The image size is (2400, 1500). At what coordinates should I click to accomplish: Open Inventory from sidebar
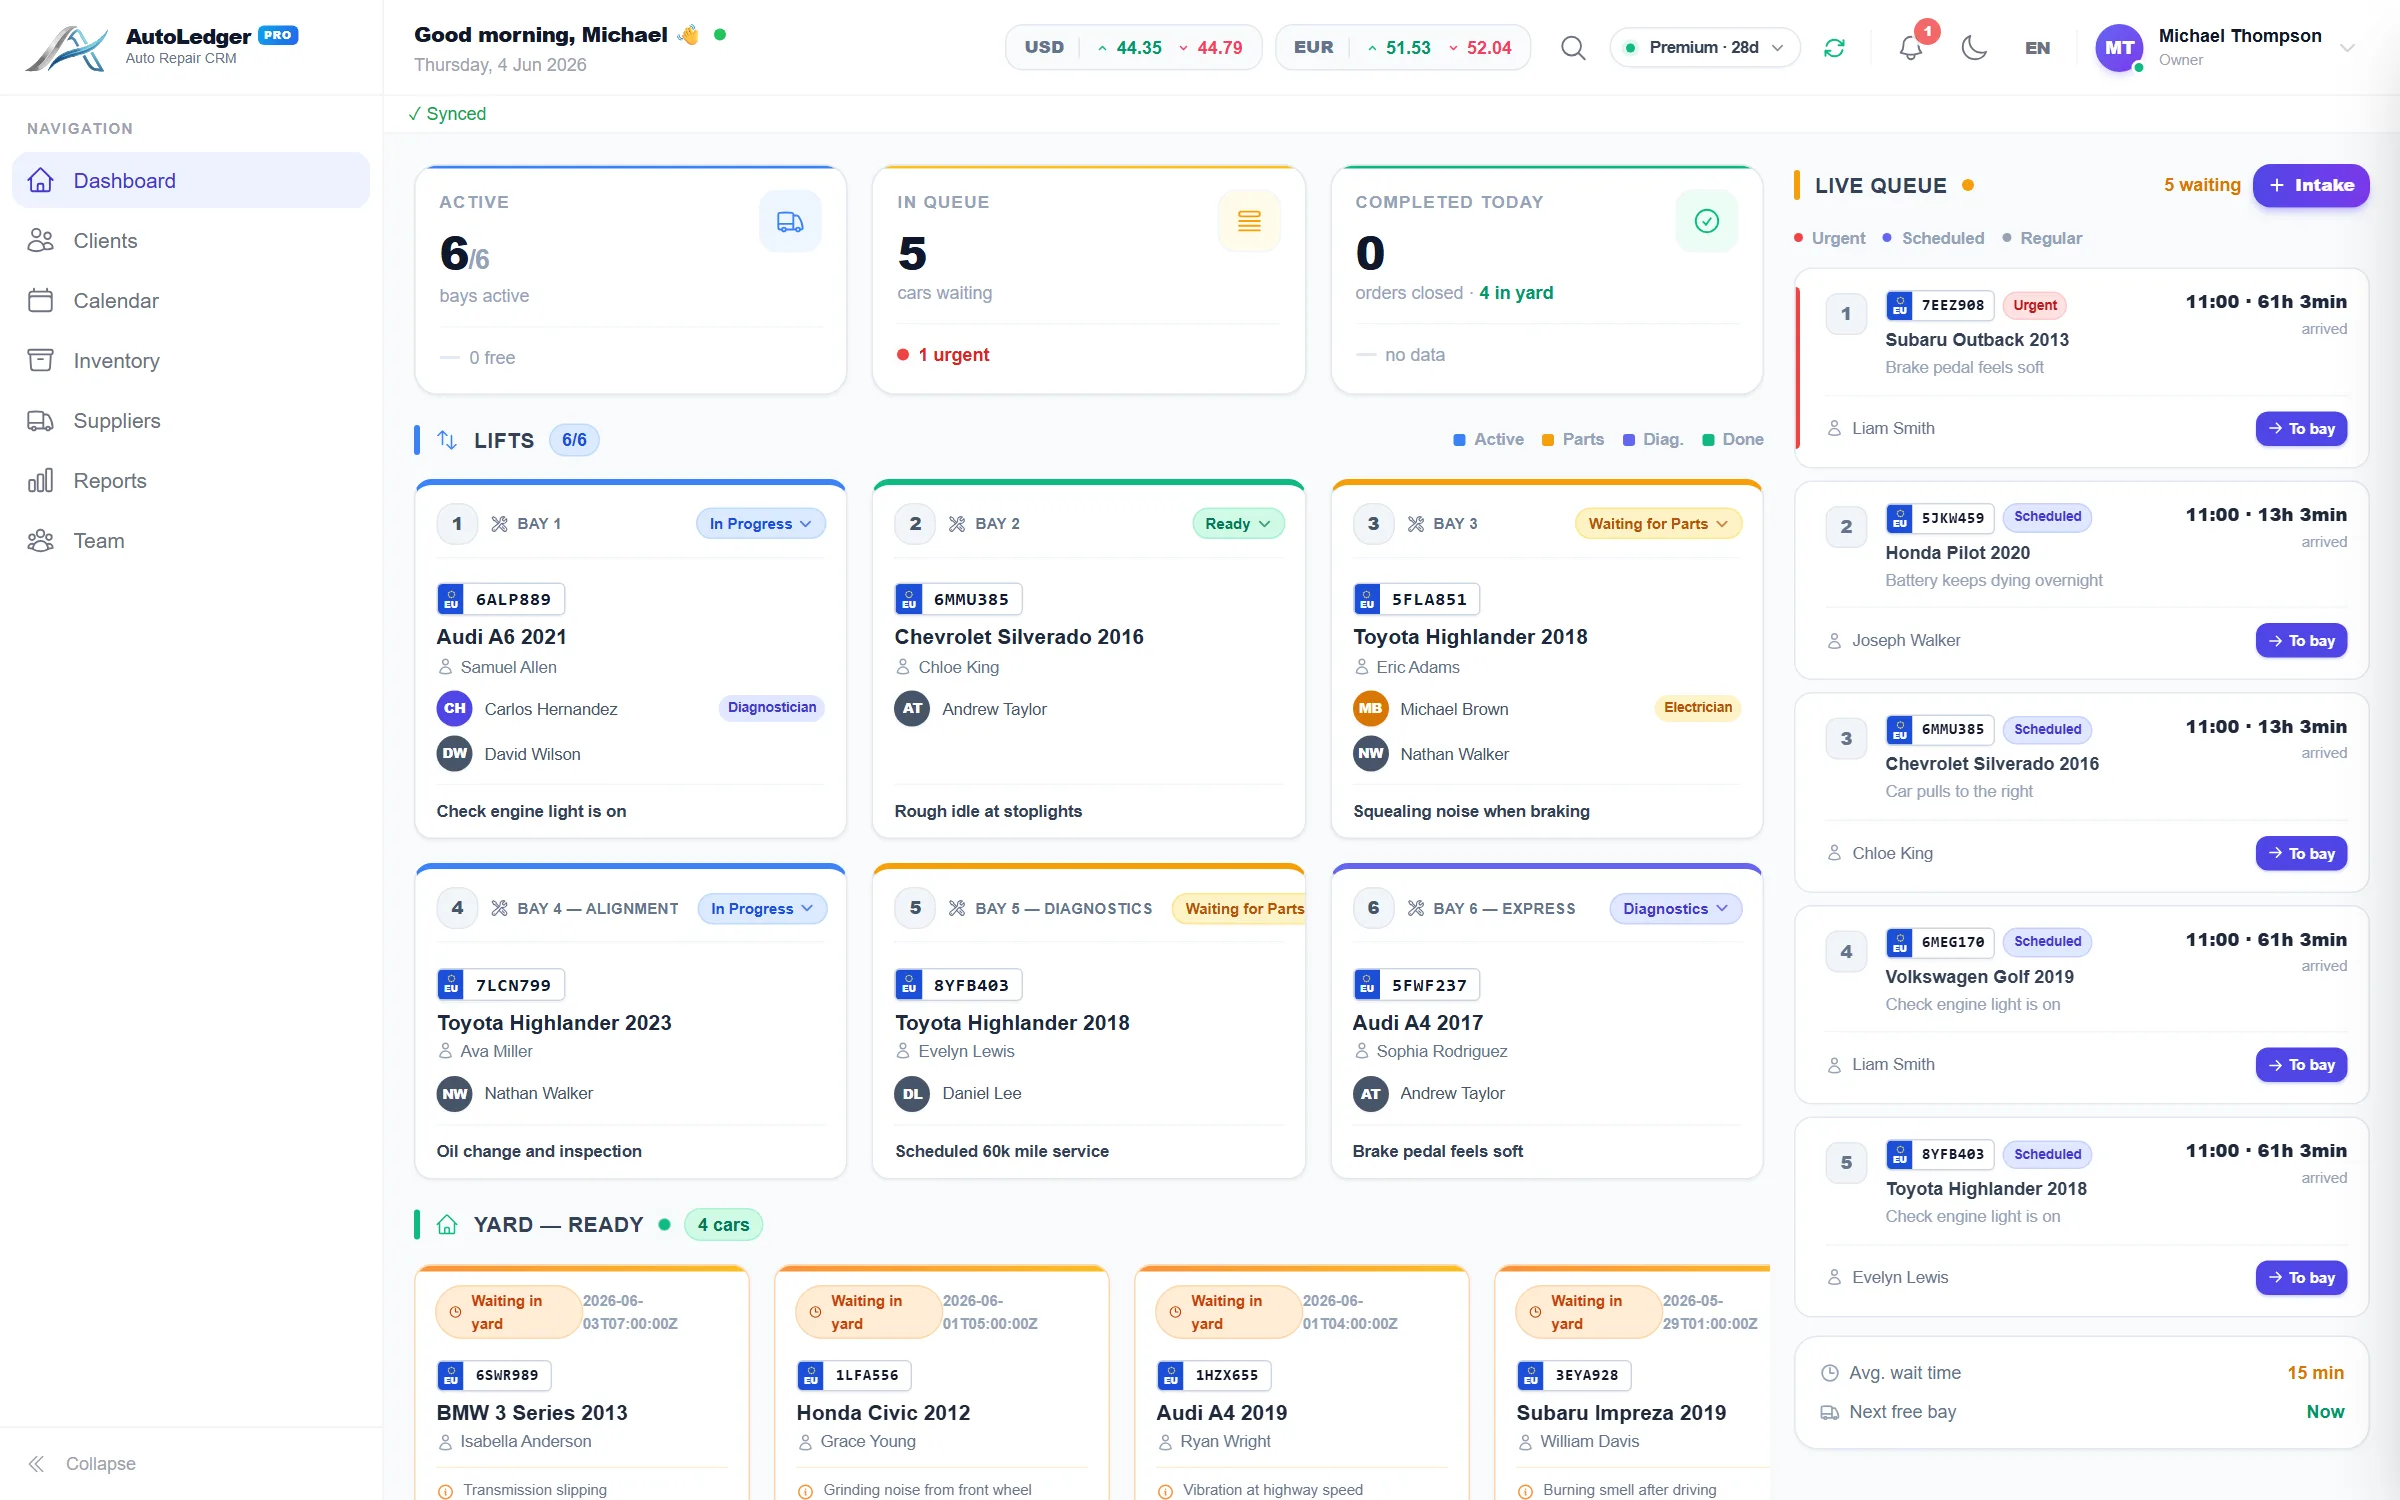(191, 361)
